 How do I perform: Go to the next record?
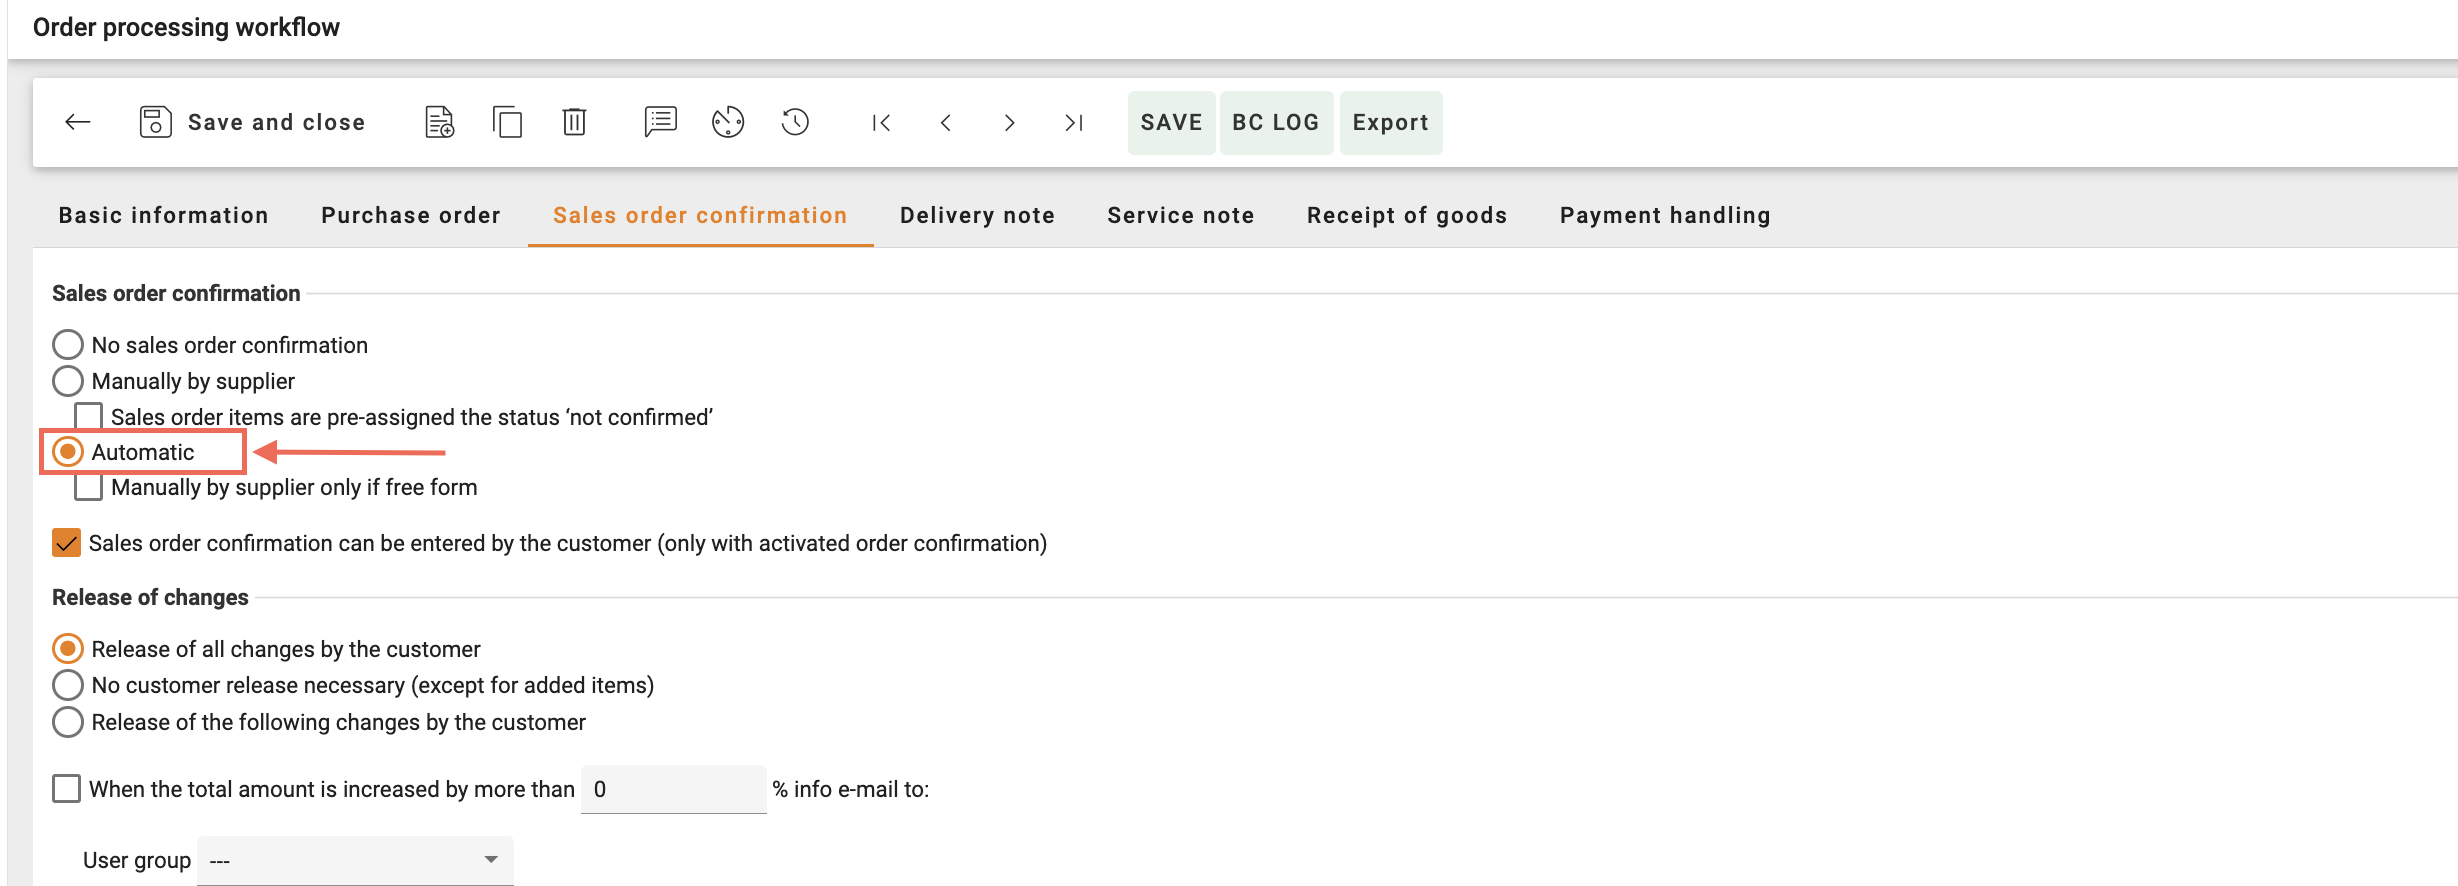click(x=1010, y=122)
